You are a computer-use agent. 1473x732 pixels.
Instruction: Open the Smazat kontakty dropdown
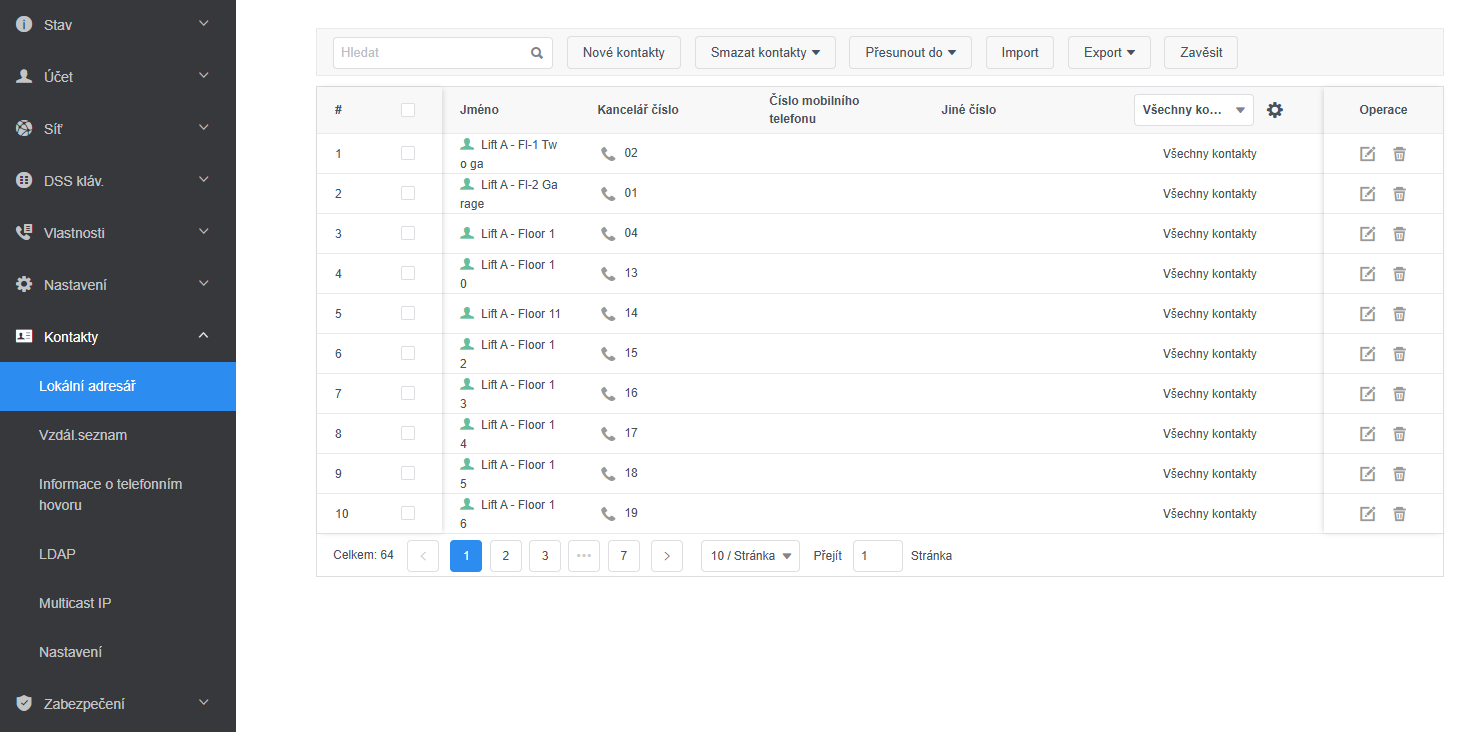[765, 53]
